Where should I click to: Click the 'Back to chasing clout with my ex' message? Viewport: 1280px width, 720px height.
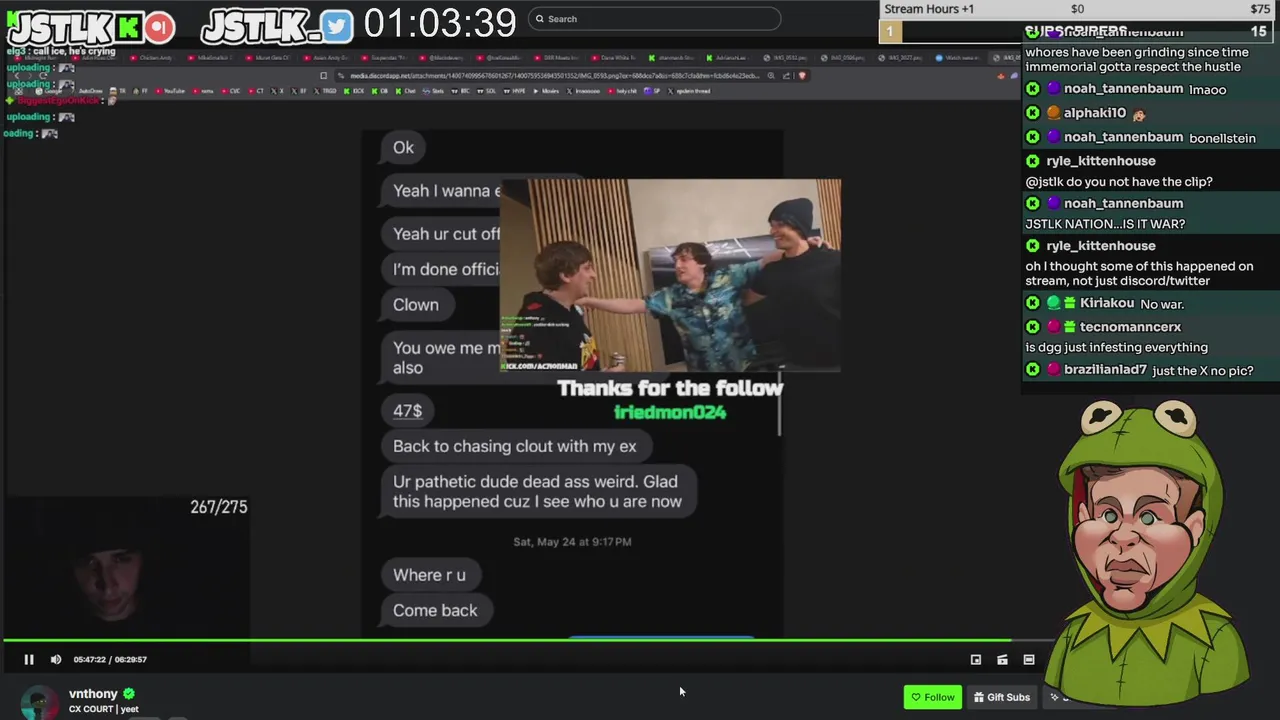pyautogui.click(x=514, y=447)
